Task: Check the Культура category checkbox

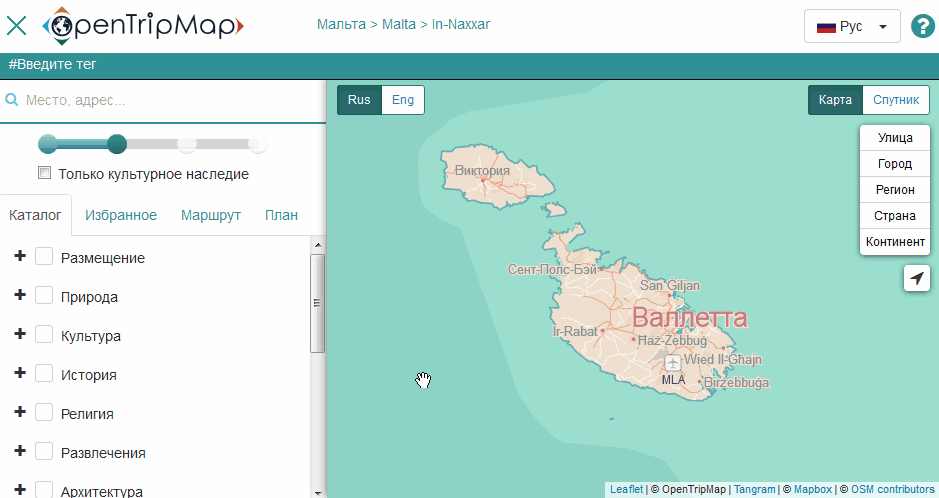Action: [x=44, y=335]
